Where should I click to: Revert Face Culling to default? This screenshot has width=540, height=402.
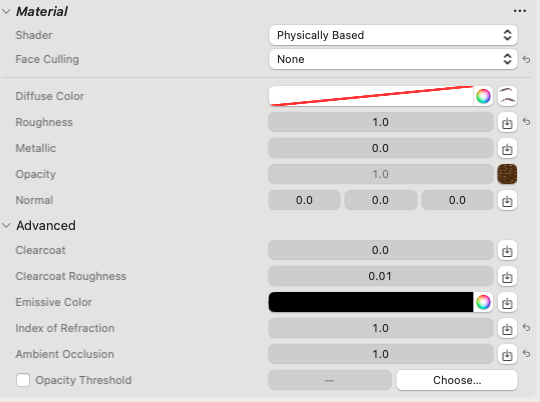[526, 59]
